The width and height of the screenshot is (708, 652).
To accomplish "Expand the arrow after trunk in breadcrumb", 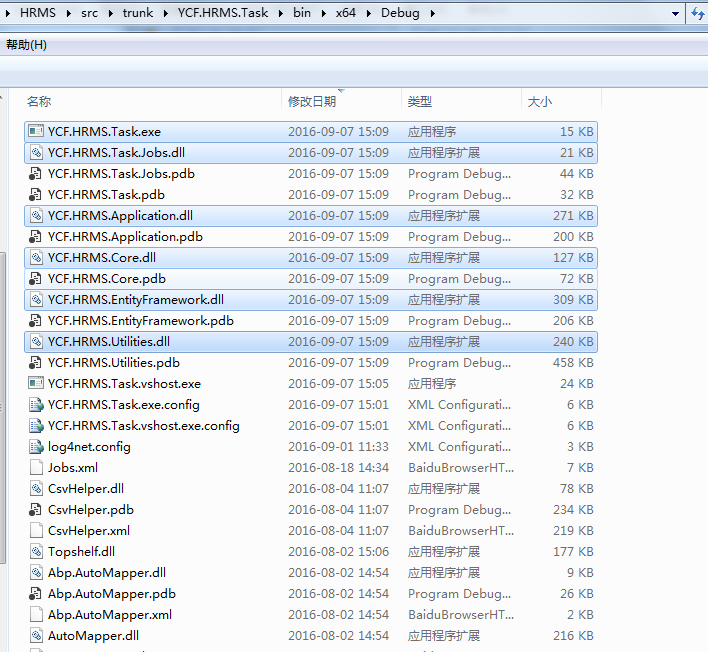I will tap(165, 14).
